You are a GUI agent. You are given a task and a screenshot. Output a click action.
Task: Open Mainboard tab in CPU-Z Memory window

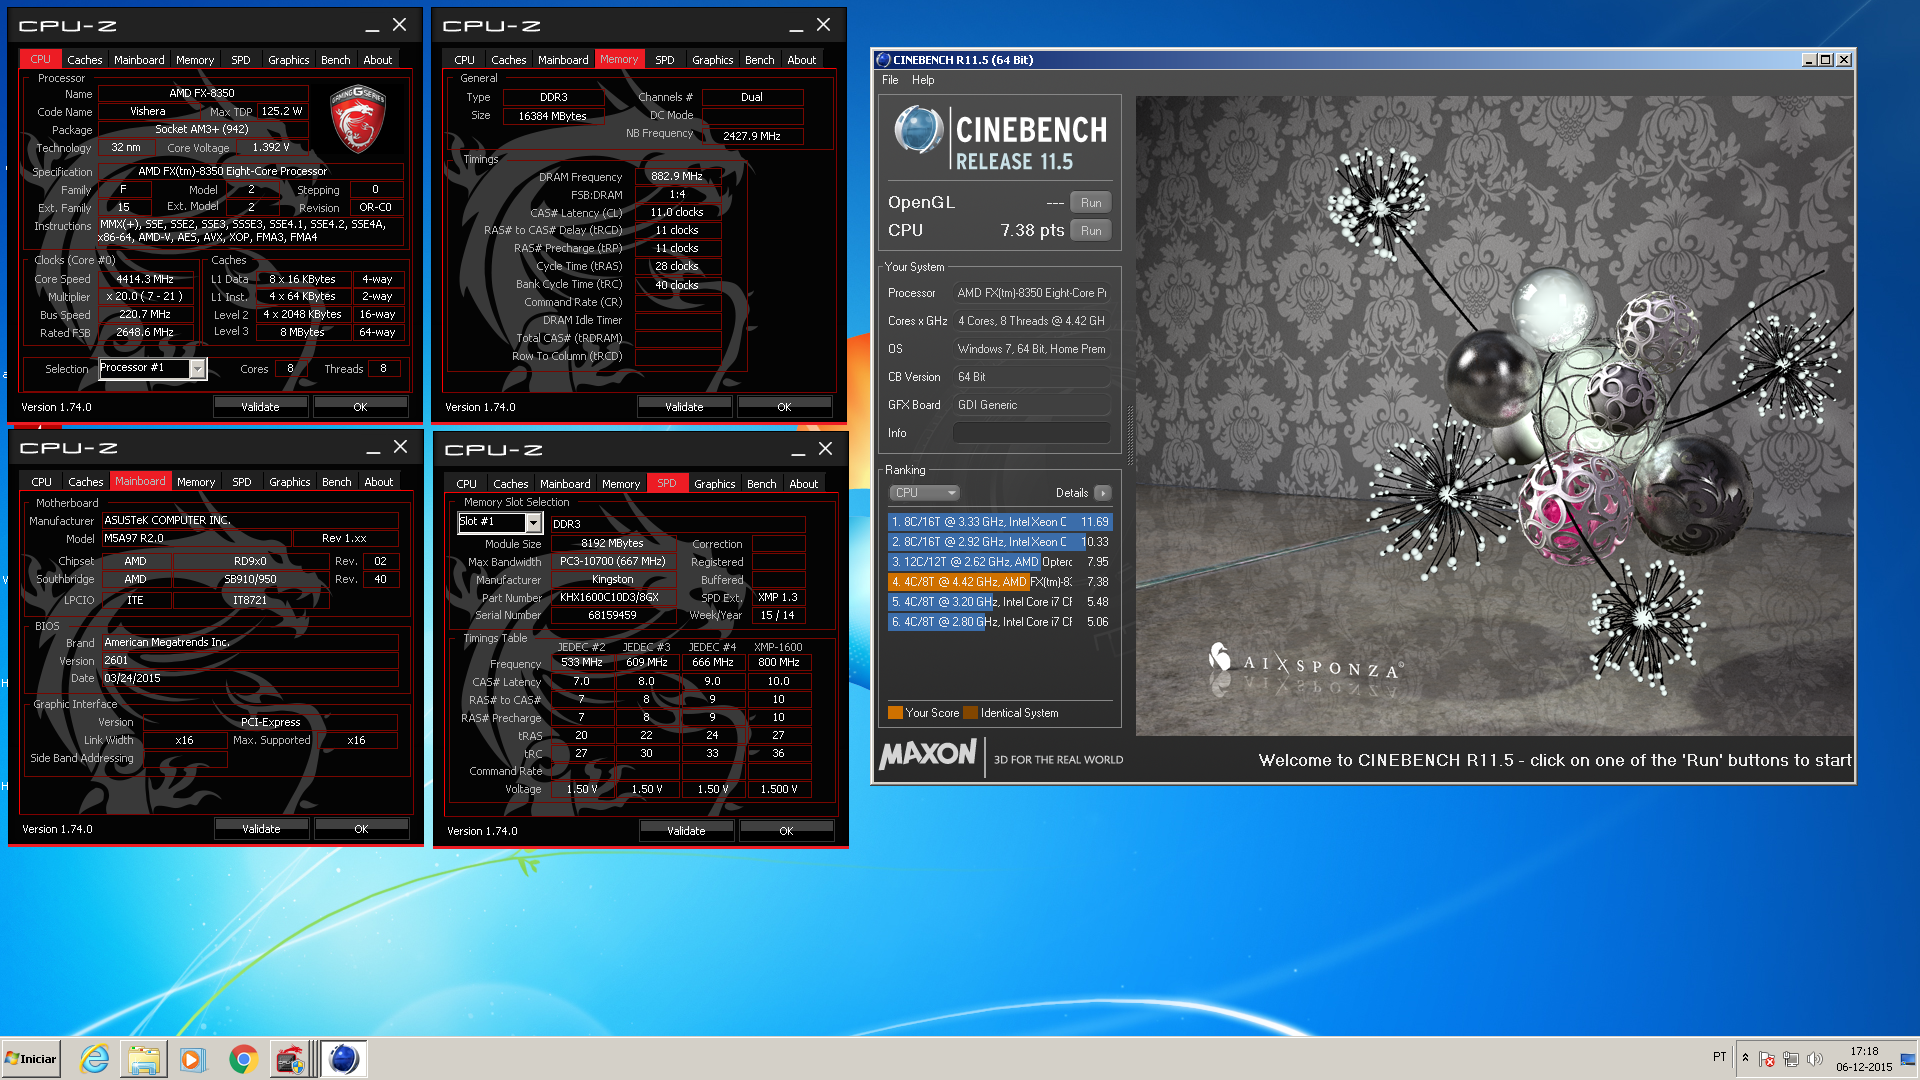563,60
